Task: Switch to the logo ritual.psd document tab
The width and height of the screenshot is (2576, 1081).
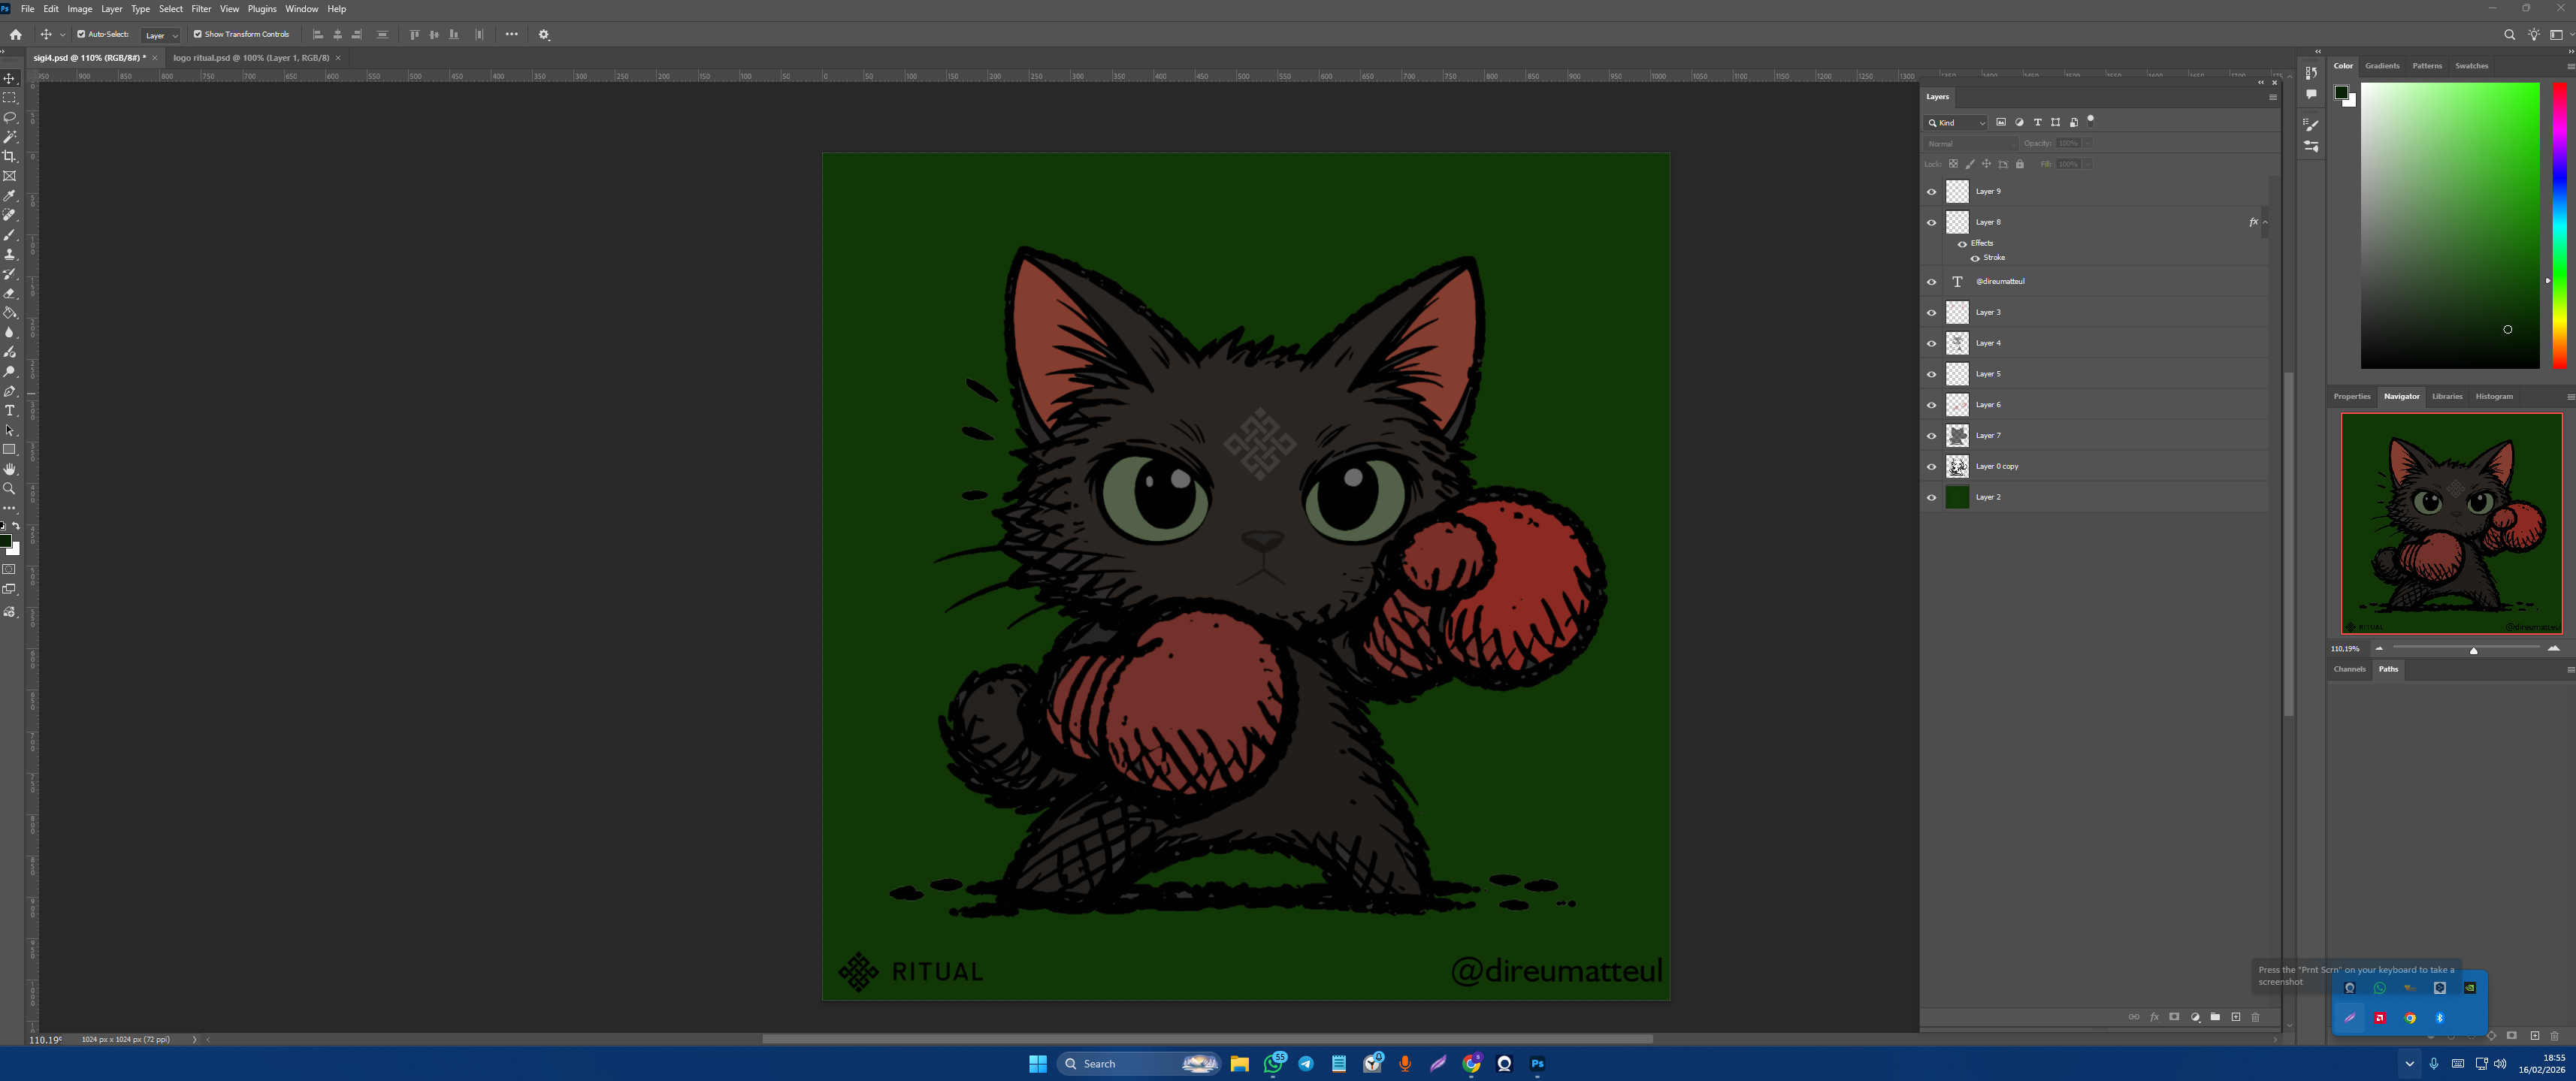Action: click(x=251, y=58)
